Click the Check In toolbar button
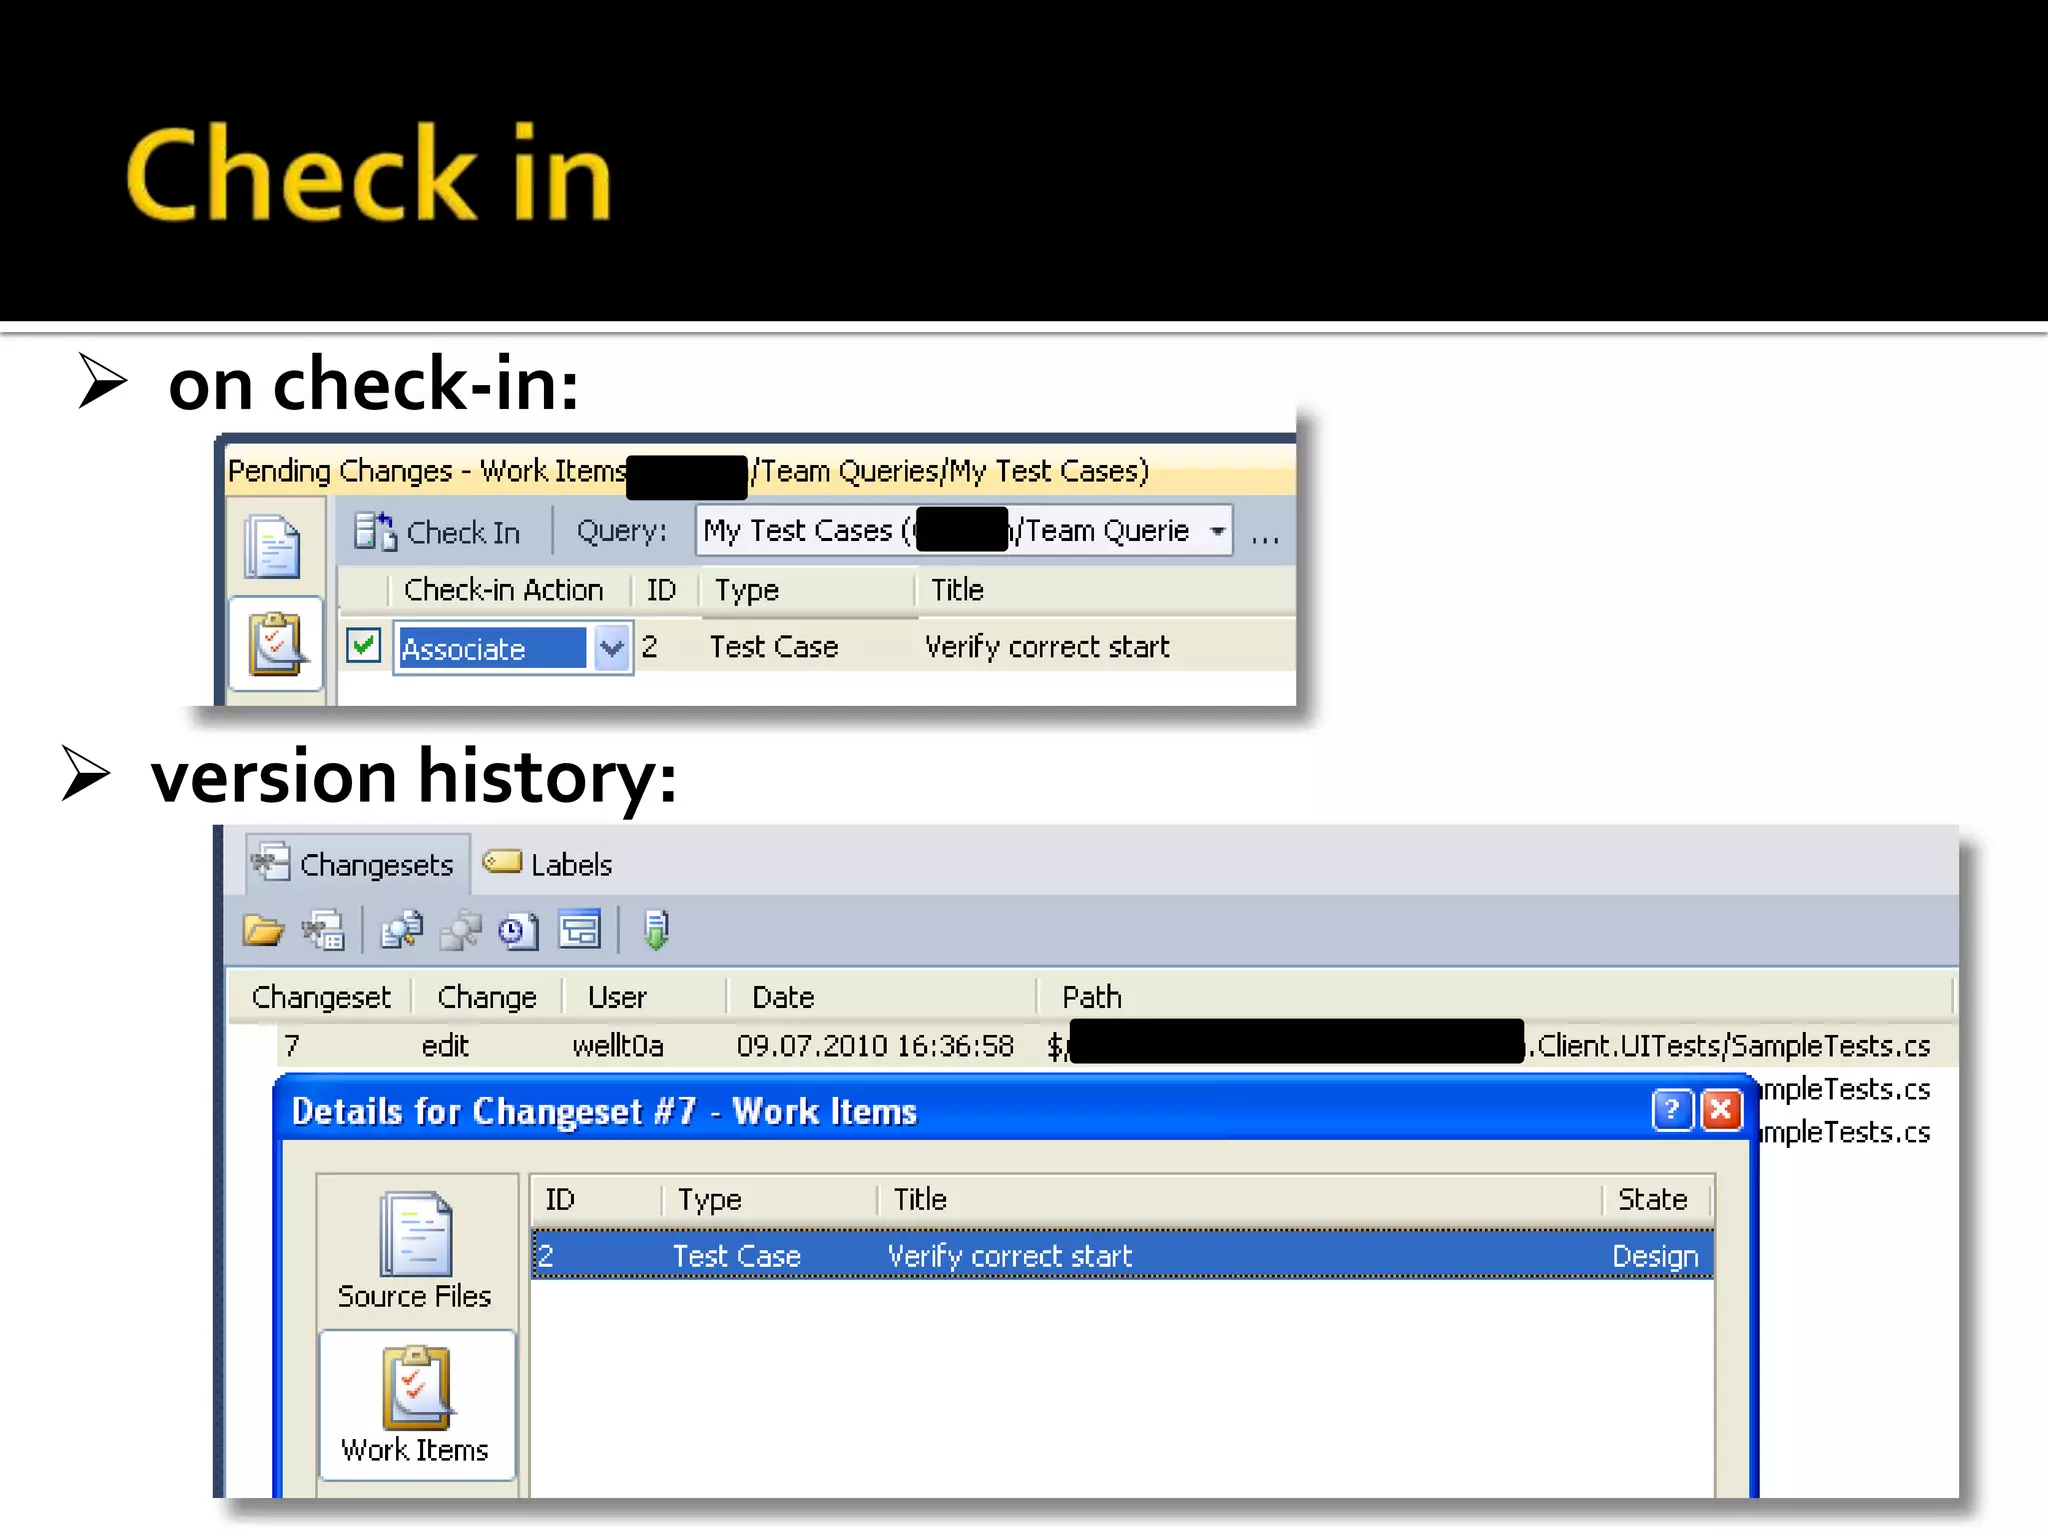Viewport: 2048px width, 1536px height. [438, 532]
